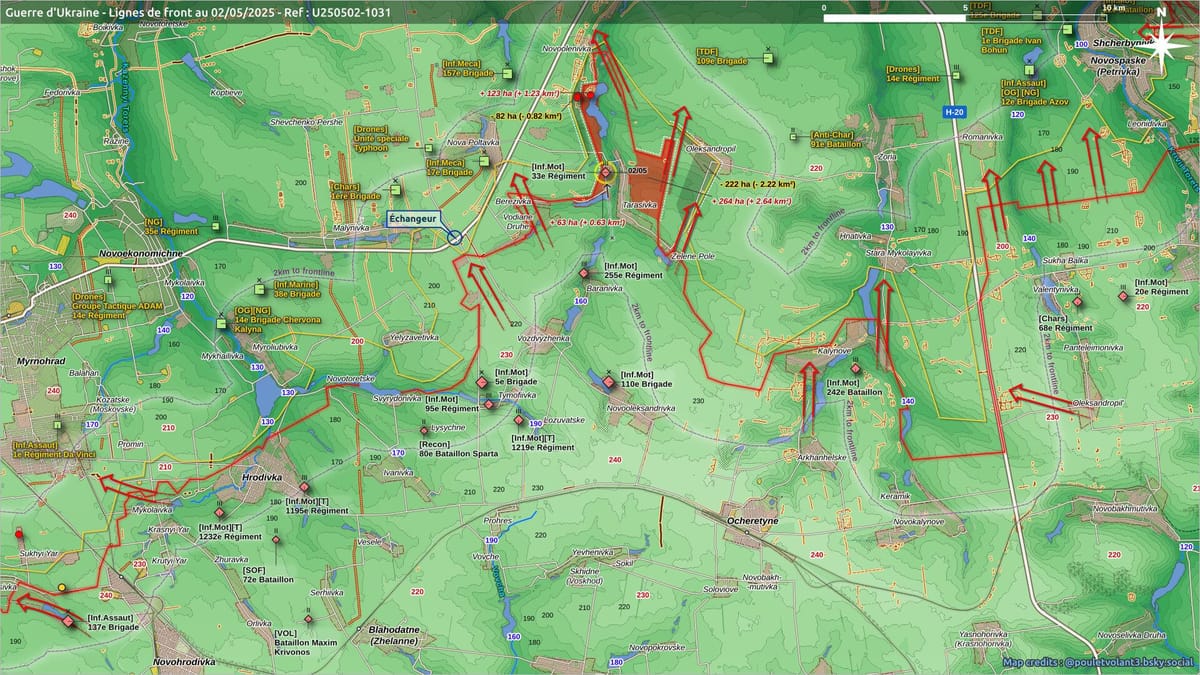The height and width of the screenshot is (675, 1200).
Task: Click the 02/05 date marker label
Action: 638,171
